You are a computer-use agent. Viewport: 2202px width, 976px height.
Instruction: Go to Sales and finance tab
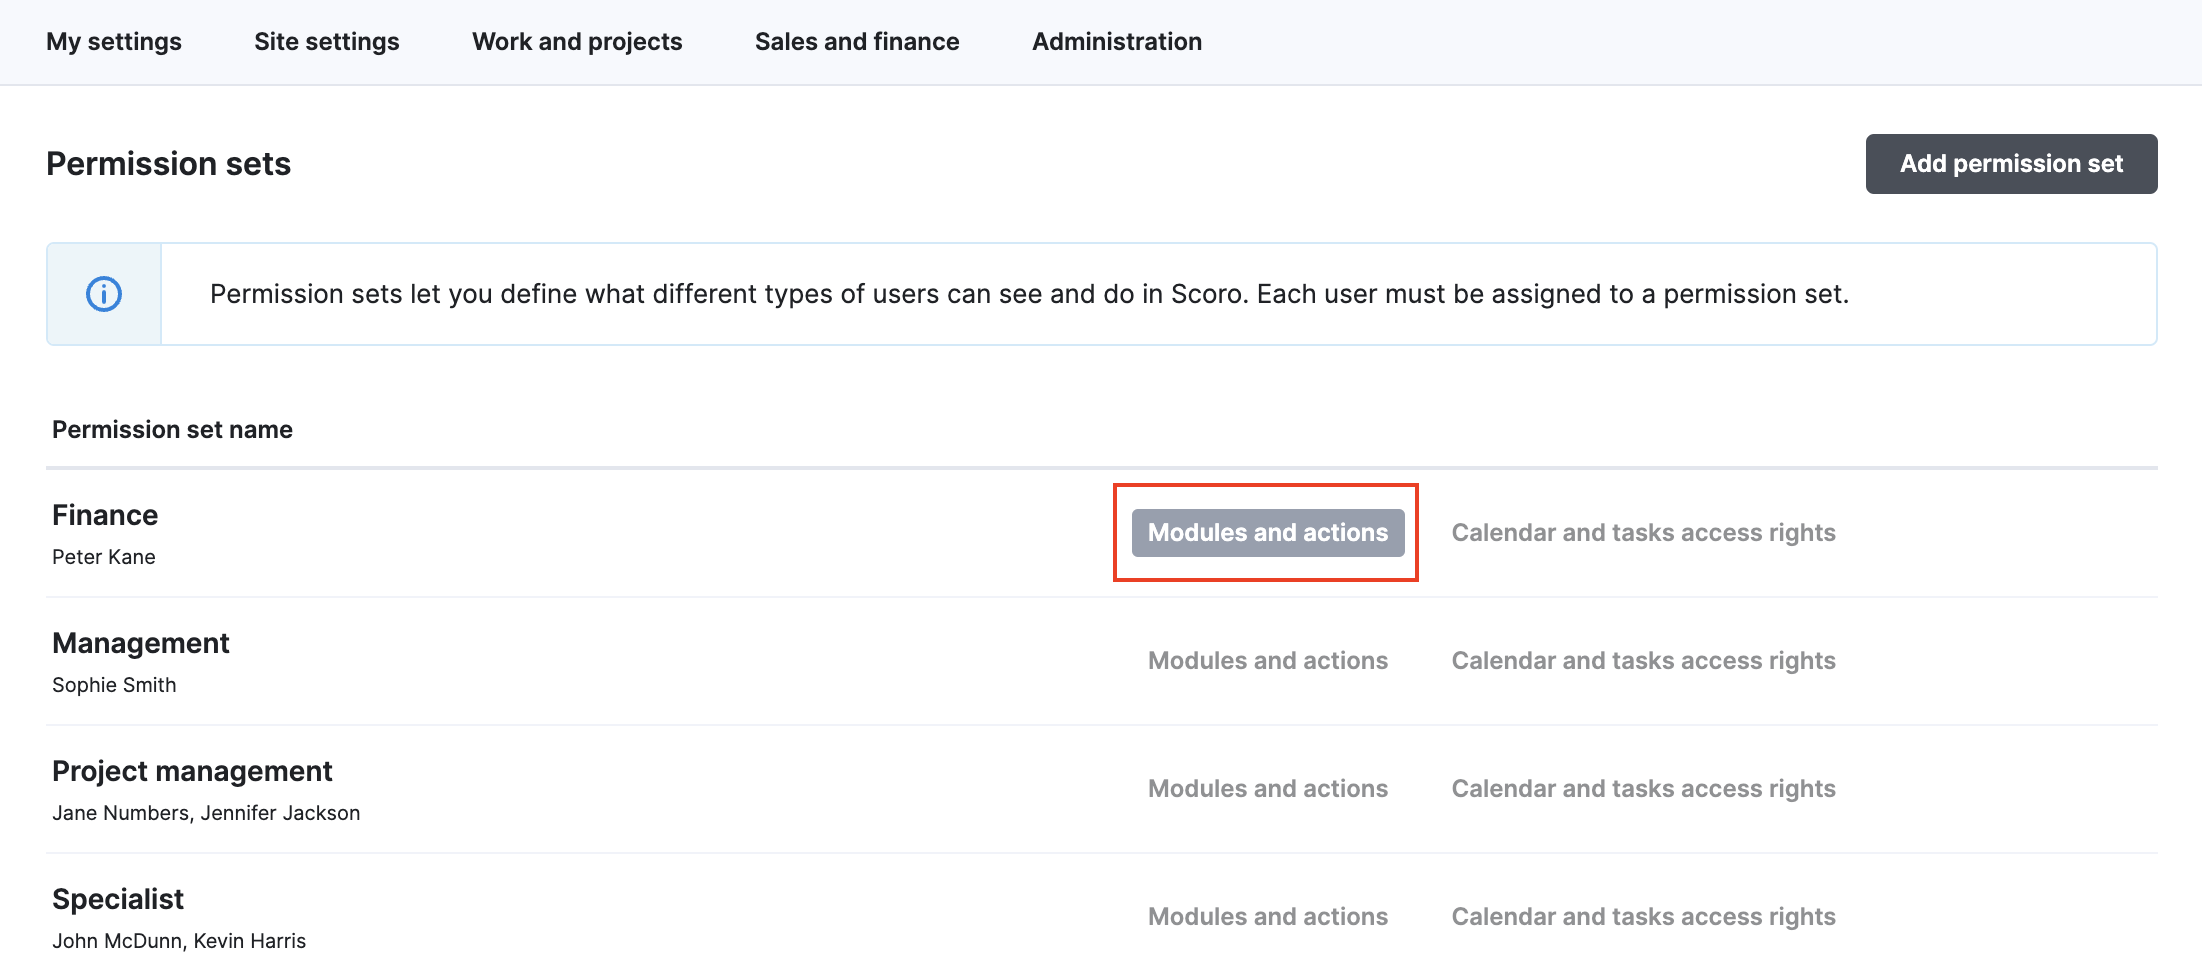[857, 41]
